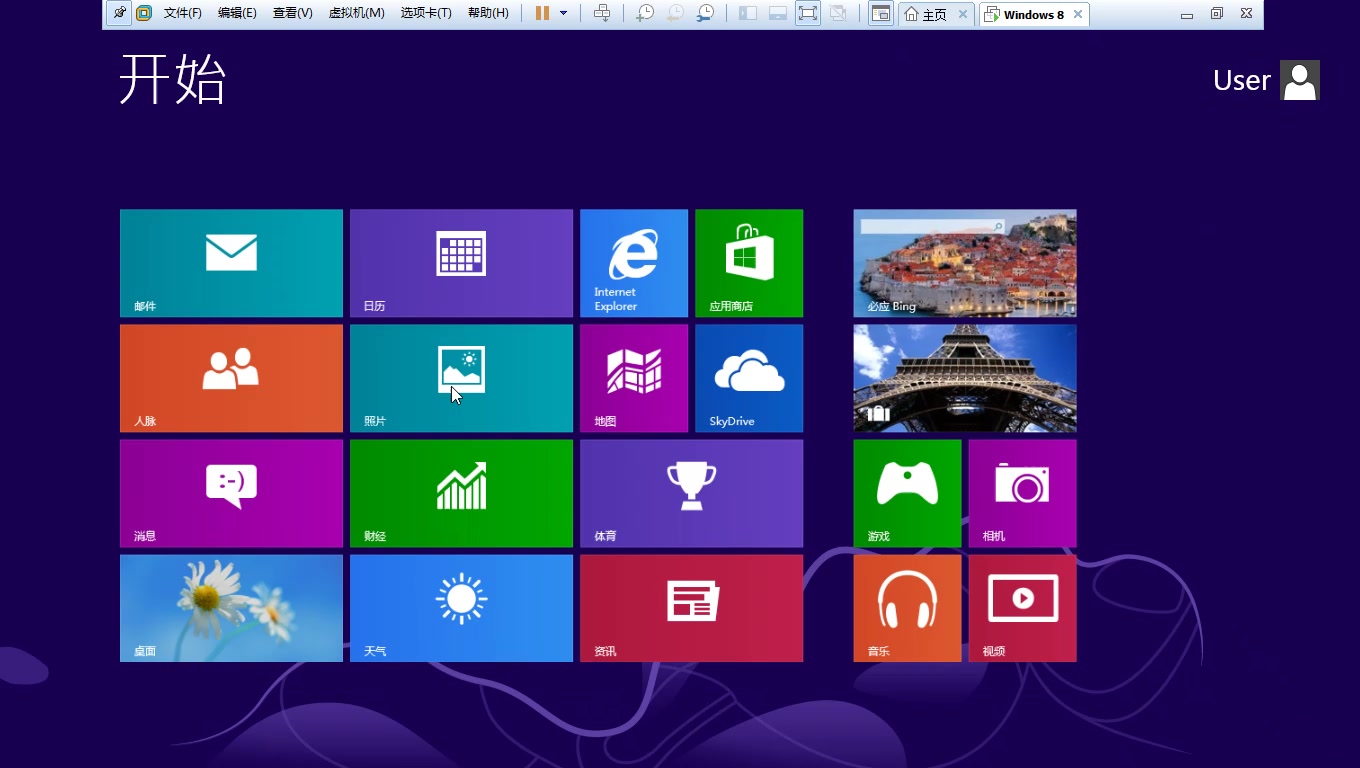Open the Desktop (桌面) tile
This screenshot has height=768, width=1360.
[x=231, y=608]
